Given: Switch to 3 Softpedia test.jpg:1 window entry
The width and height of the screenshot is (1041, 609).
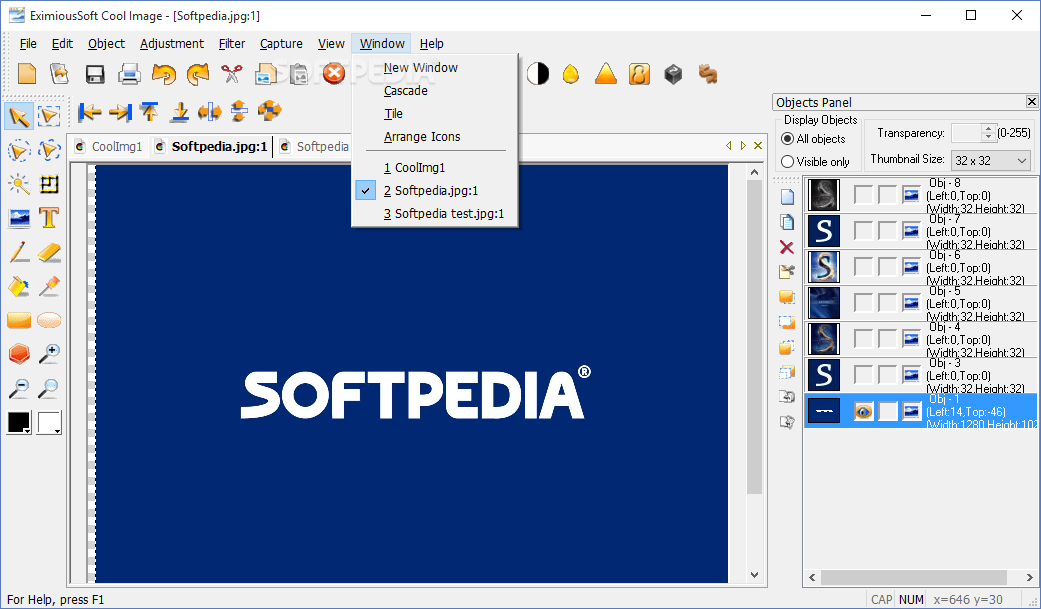Looking at the screenshot, I should [443, 213].
